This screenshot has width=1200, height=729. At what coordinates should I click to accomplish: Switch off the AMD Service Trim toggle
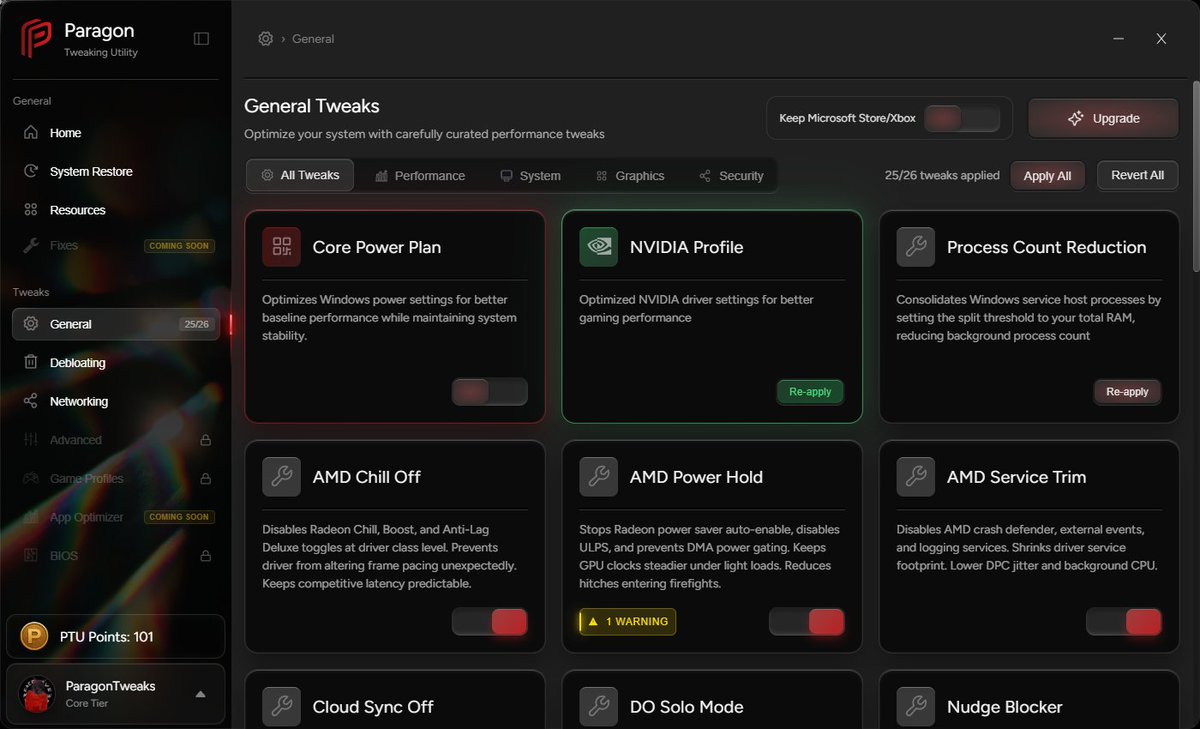(x=1123, y=622)
